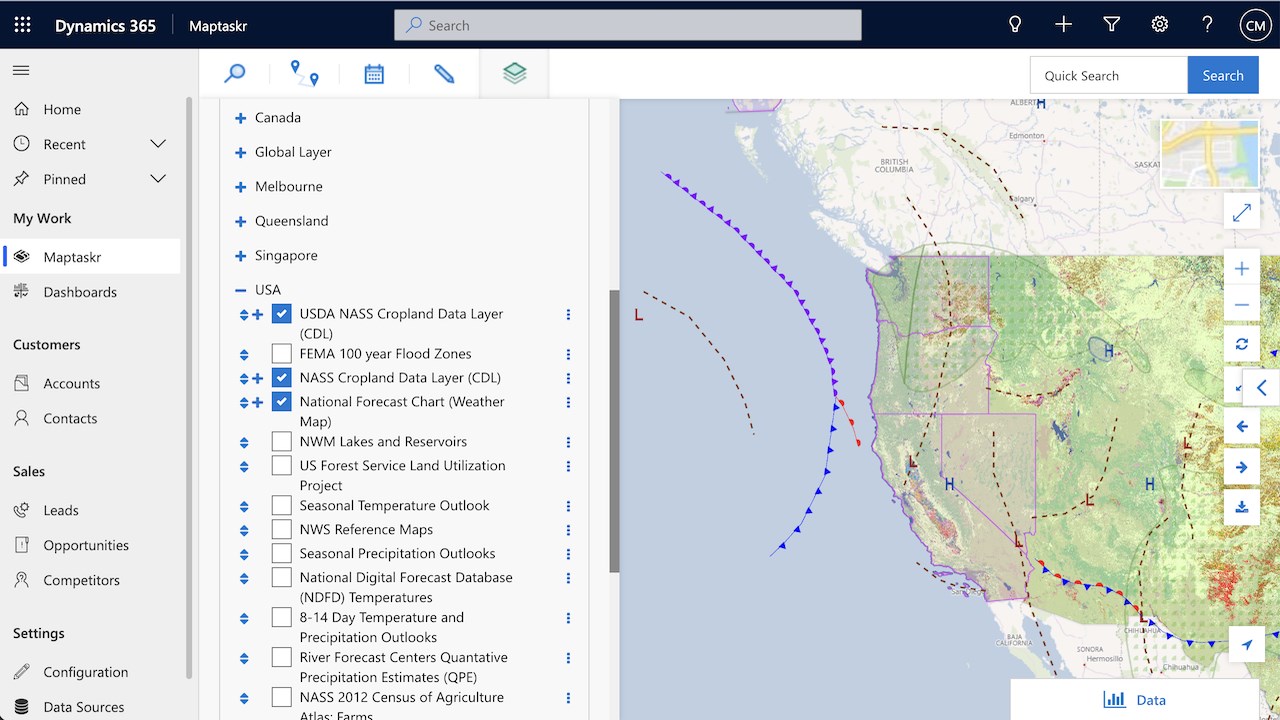
Task: Expand the Queensland layer group
Action: tap(240, 222)
